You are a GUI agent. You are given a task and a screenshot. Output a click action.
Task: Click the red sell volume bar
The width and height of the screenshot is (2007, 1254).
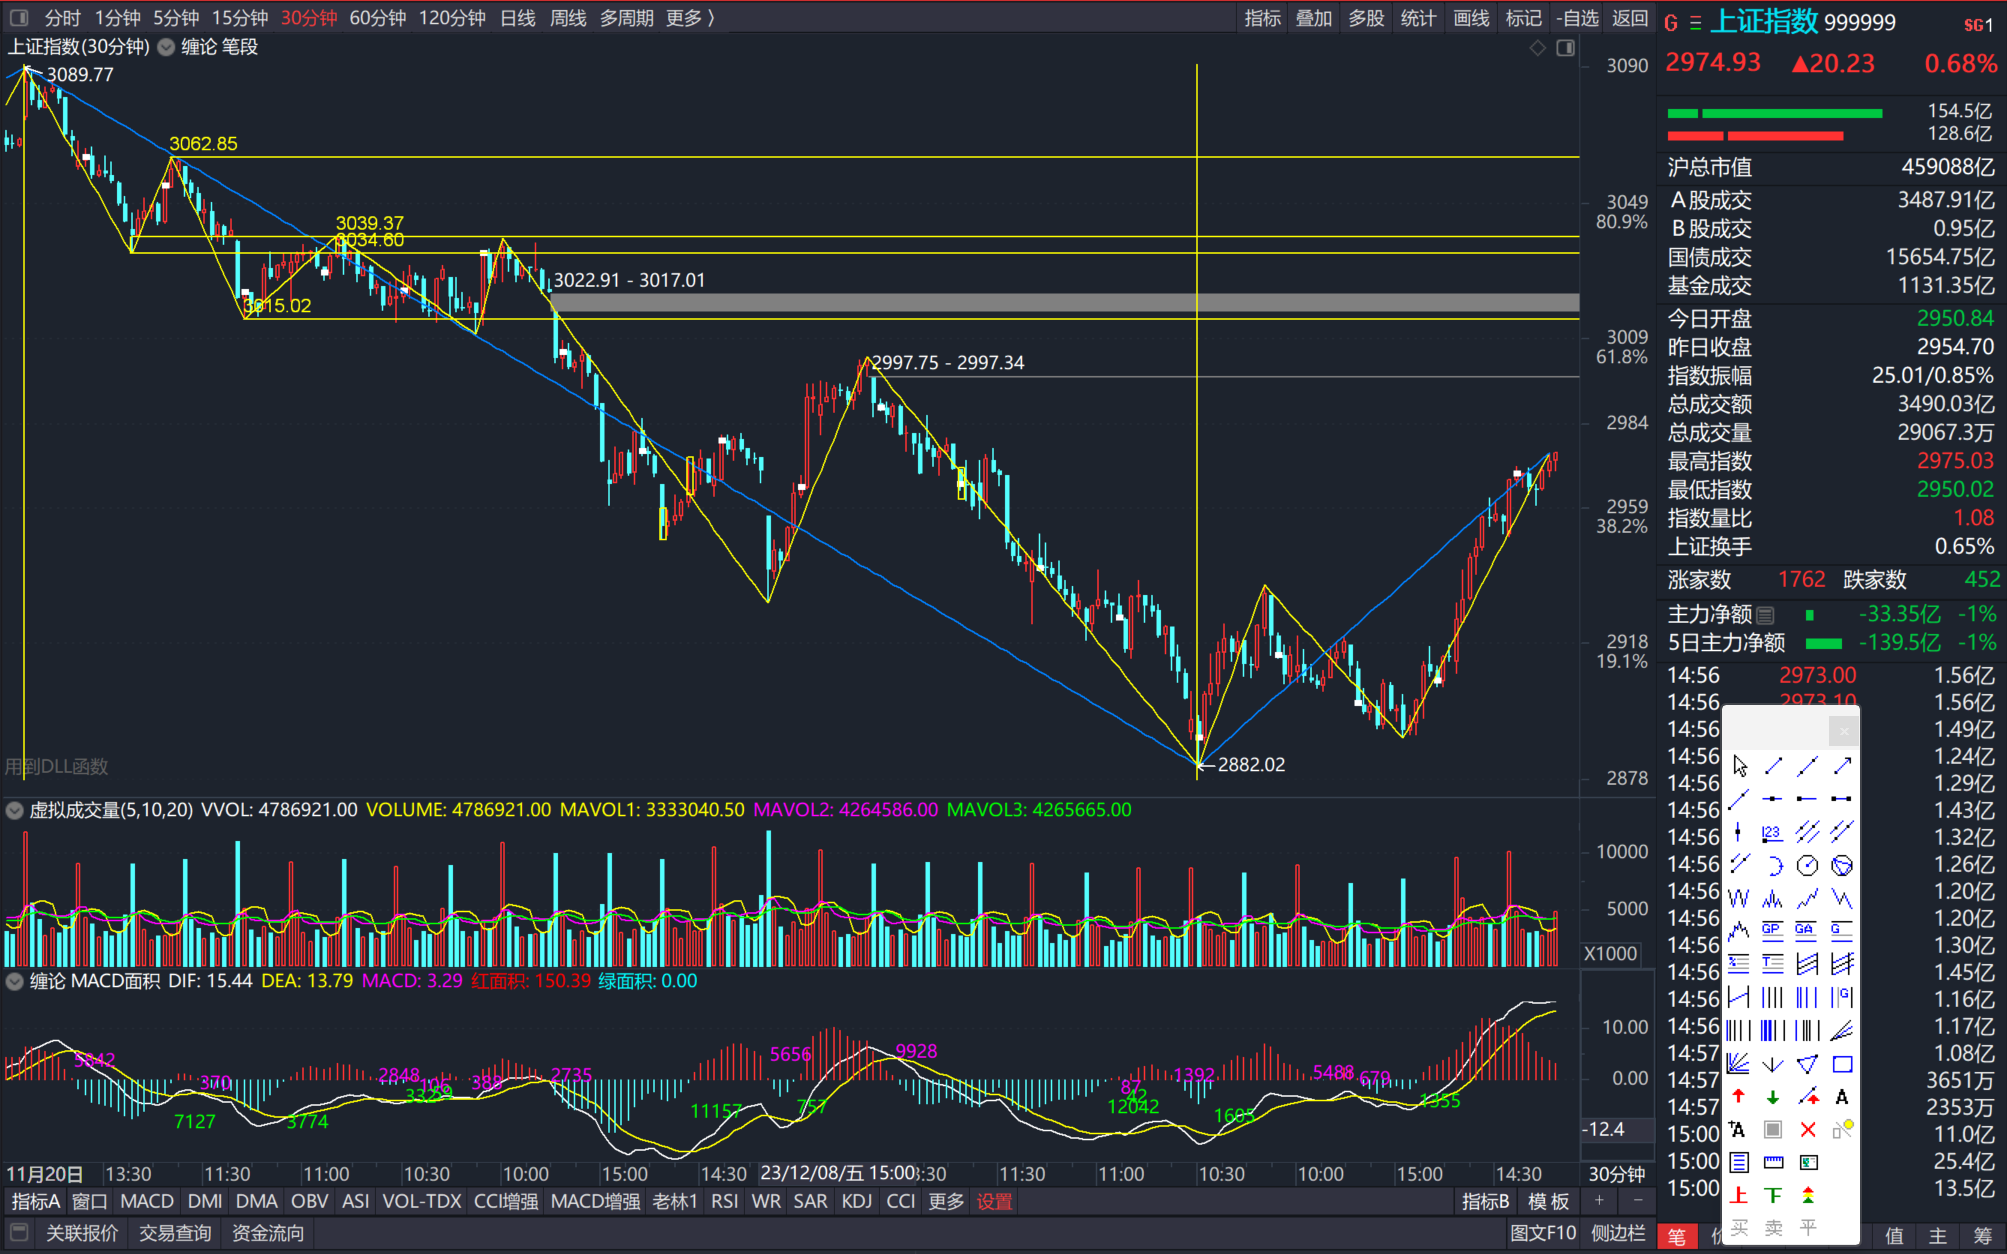coord(1755,136)
